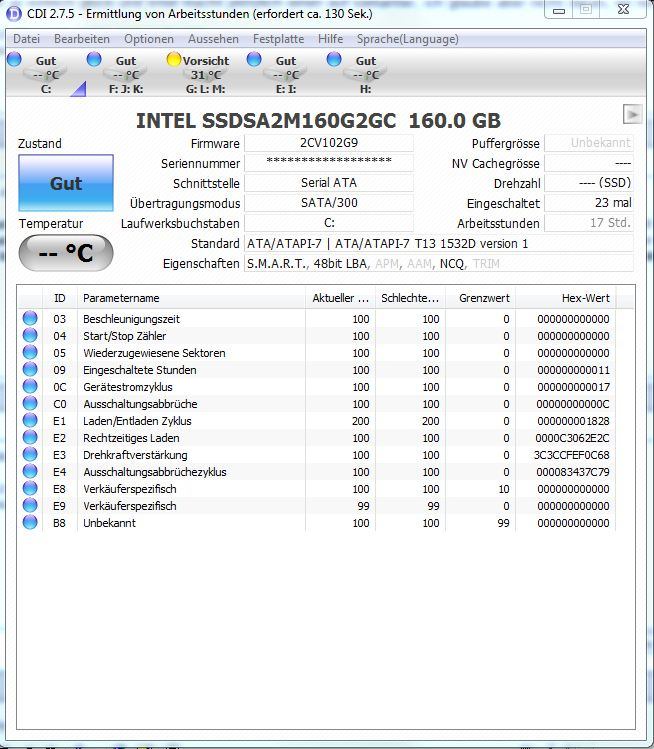The height and width of the screenshot is (749, 654).
Task: Click hex value 000083437C79
Action: (573, 472)
